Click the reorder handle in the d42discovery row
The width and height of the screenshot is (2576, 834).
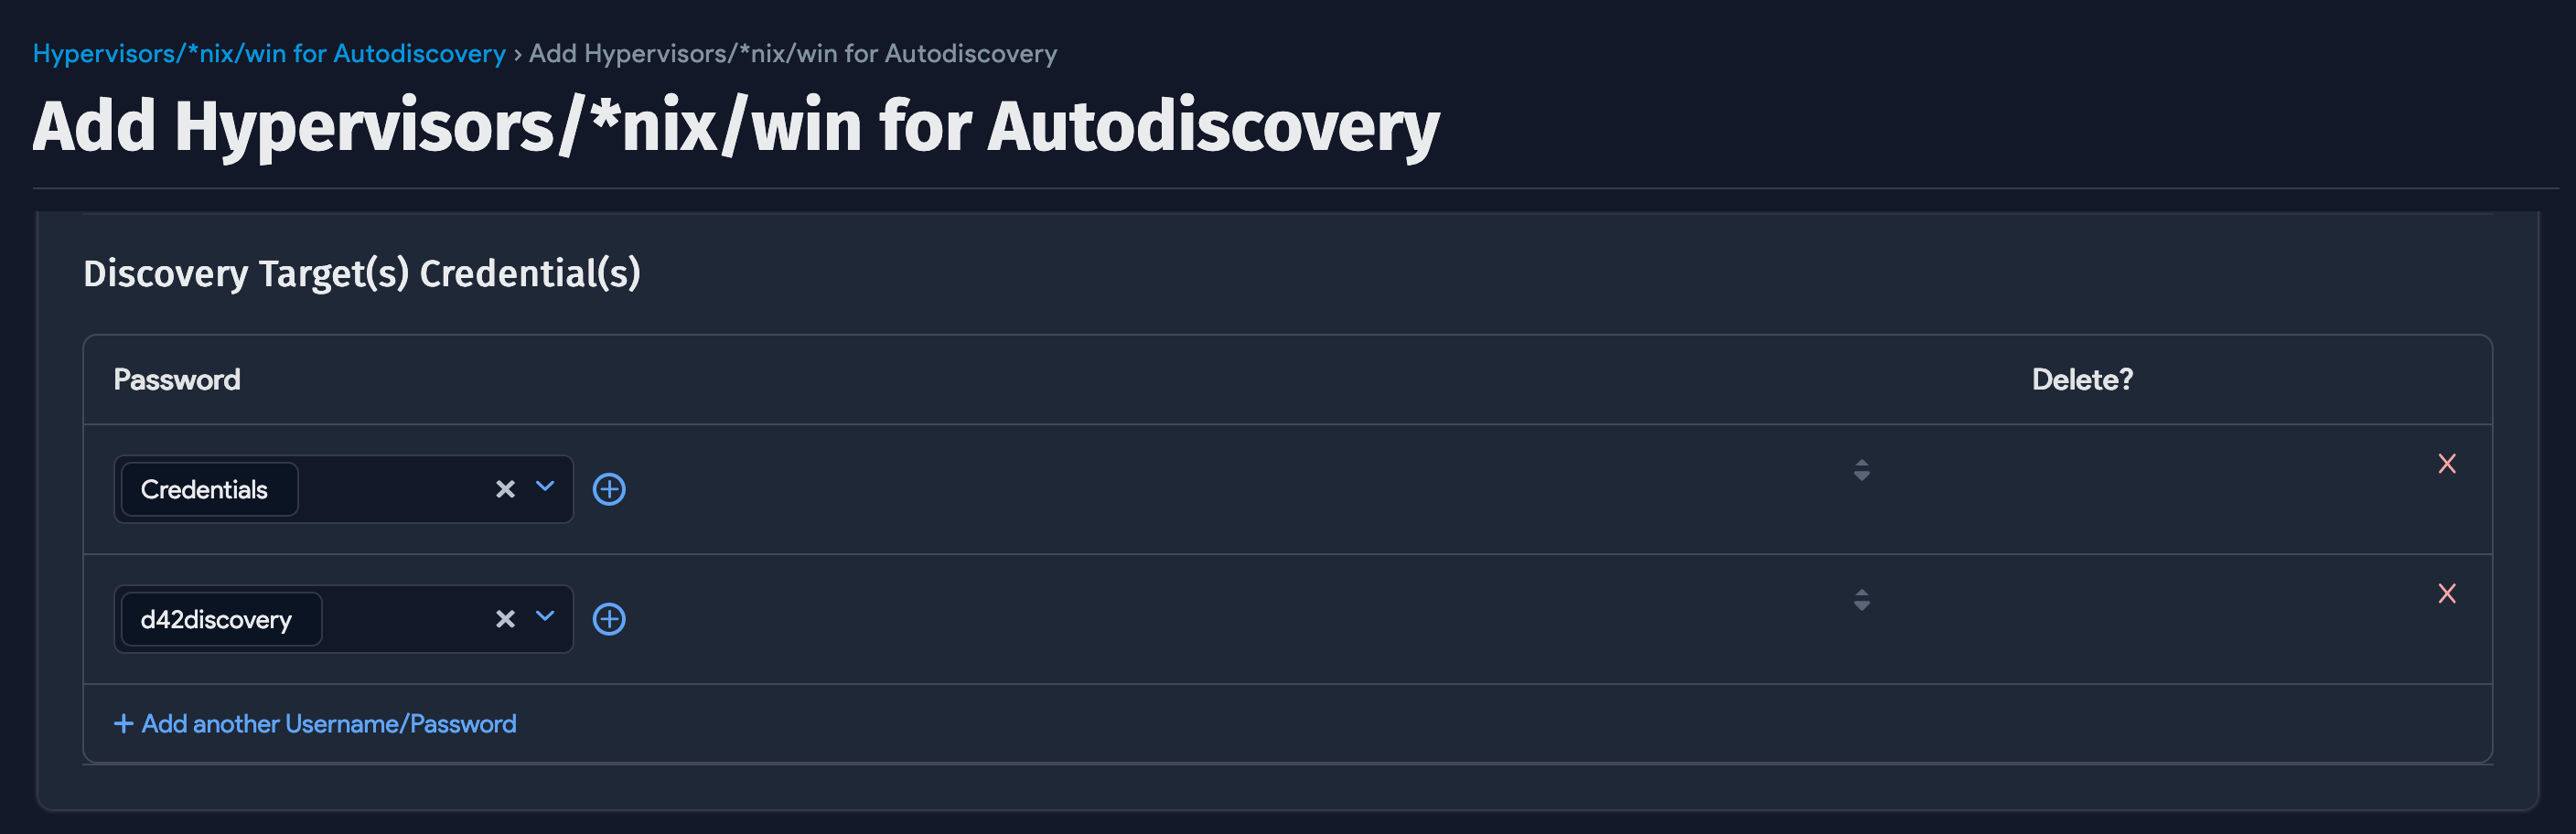[x=1861, y=600]
